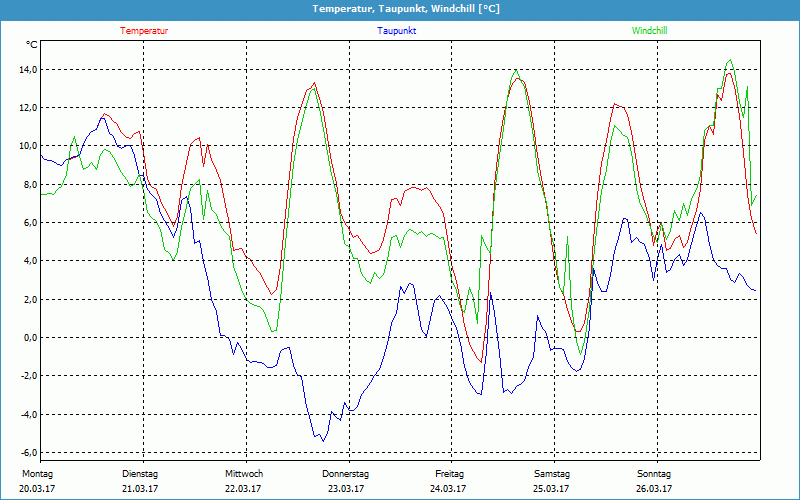This screenshot has width=800, height=500.
Task: Click the Donnerstag day label
Action: [345, 474]
